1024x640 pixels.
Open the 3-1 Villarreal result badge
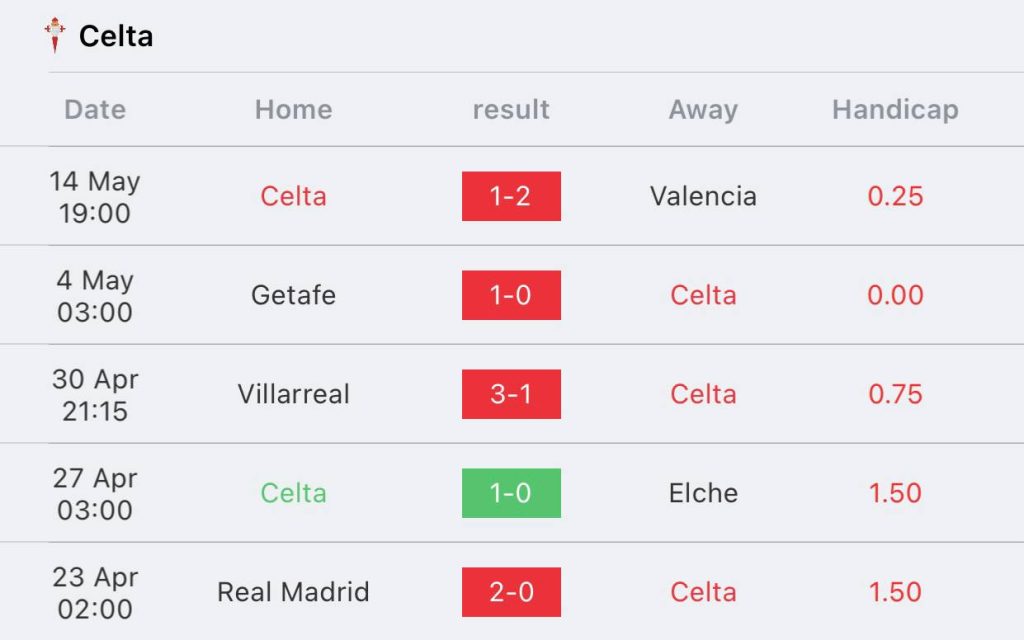point(511,394)
